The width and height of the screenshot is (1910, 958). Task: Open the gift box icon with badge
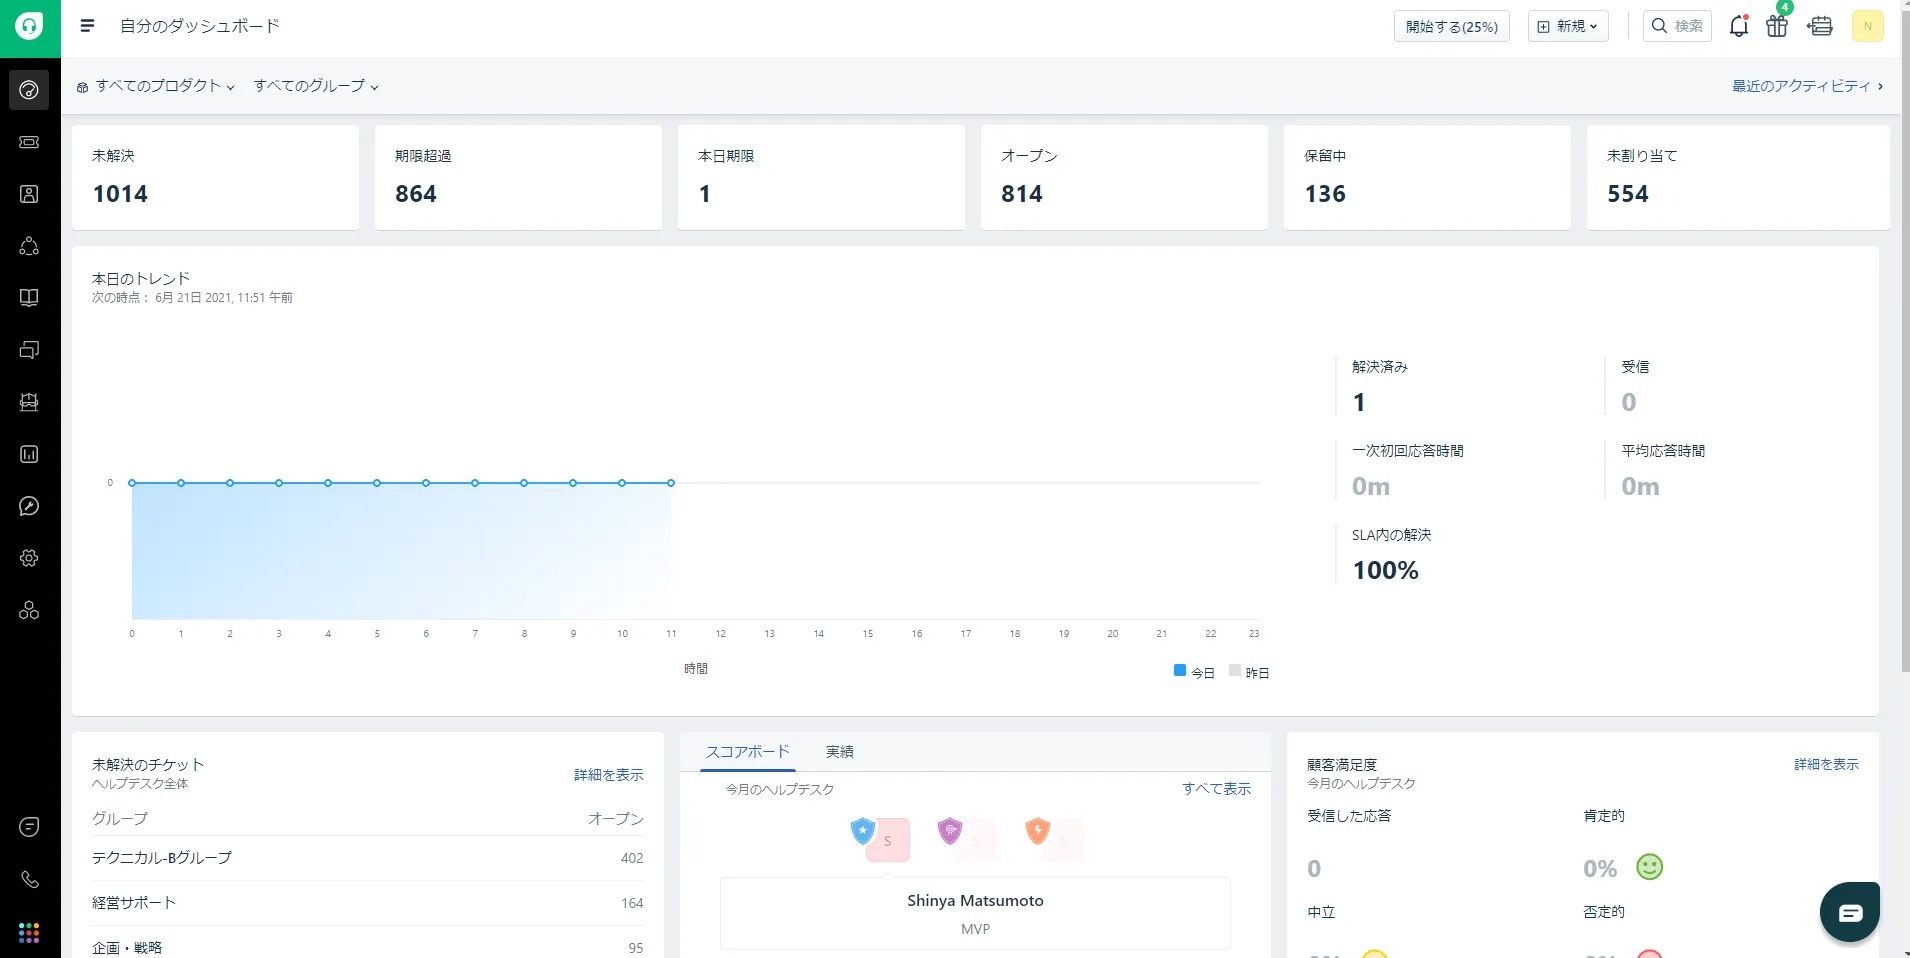tap(1777, 26)
